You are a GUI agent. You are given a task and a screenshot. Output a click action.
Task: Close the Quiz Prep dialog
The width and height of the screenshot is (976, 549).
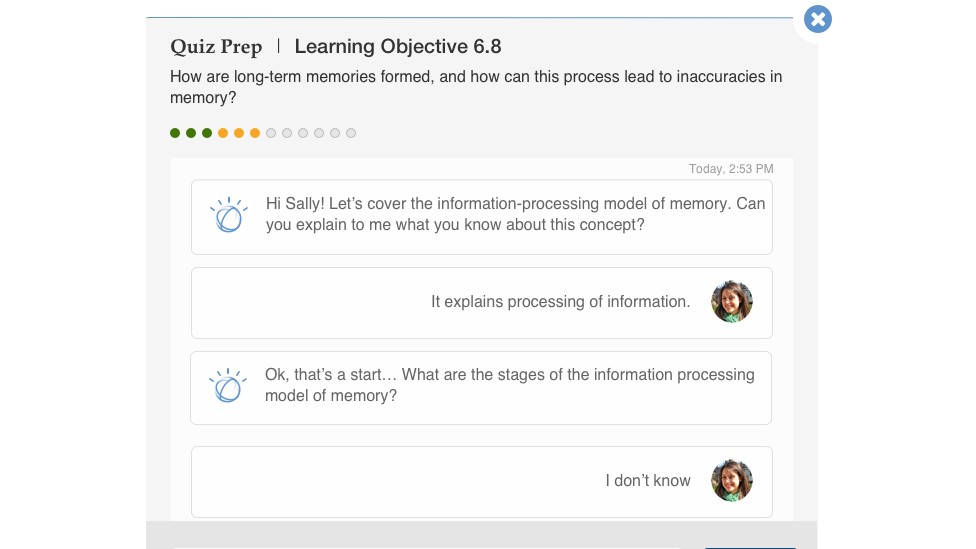point(818,19)
